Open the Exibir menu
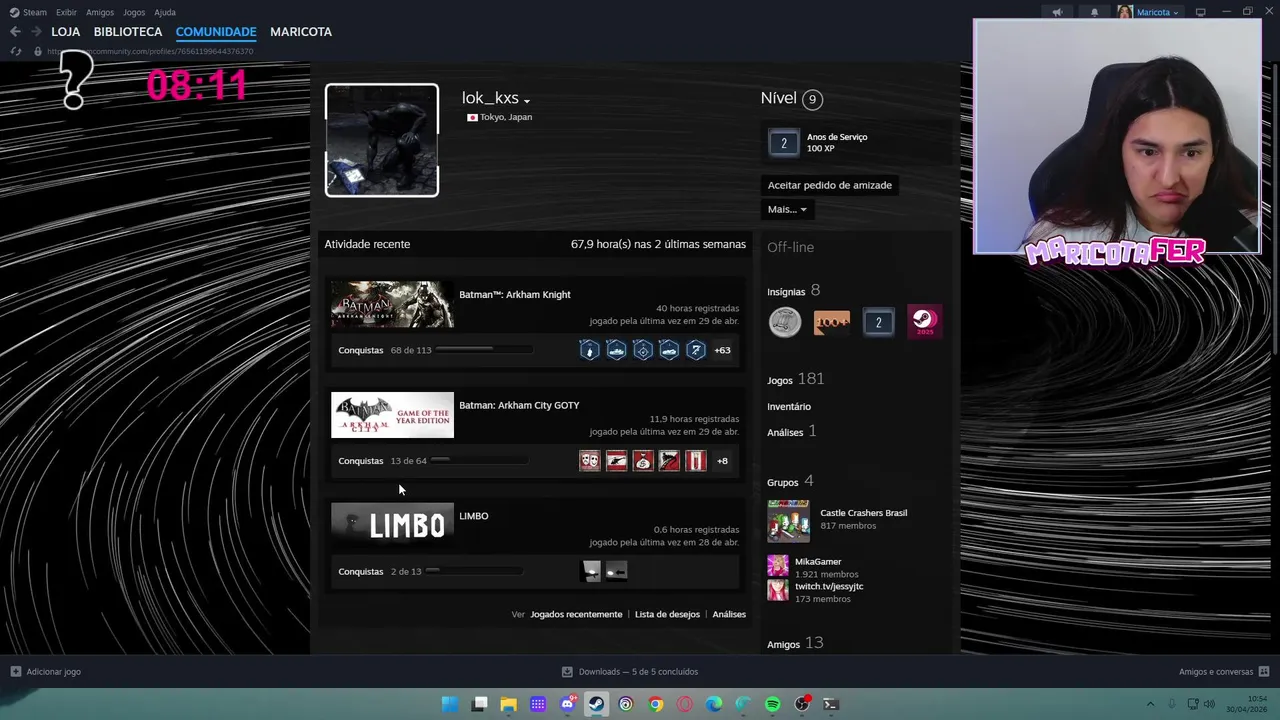 coord(66,12)
